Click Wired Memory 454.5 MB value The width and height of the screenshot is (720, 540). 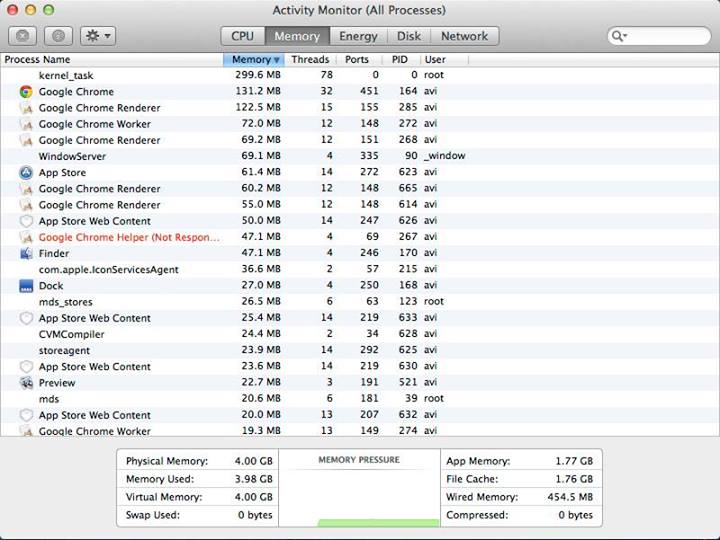point(570,497)
